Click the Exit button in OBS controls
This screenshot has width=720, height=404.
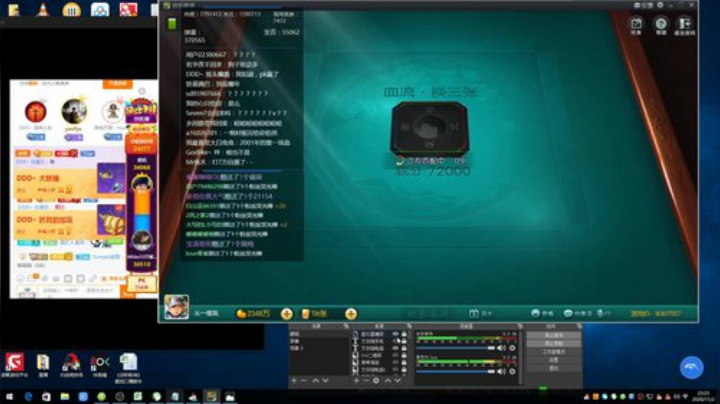(553, 368)
